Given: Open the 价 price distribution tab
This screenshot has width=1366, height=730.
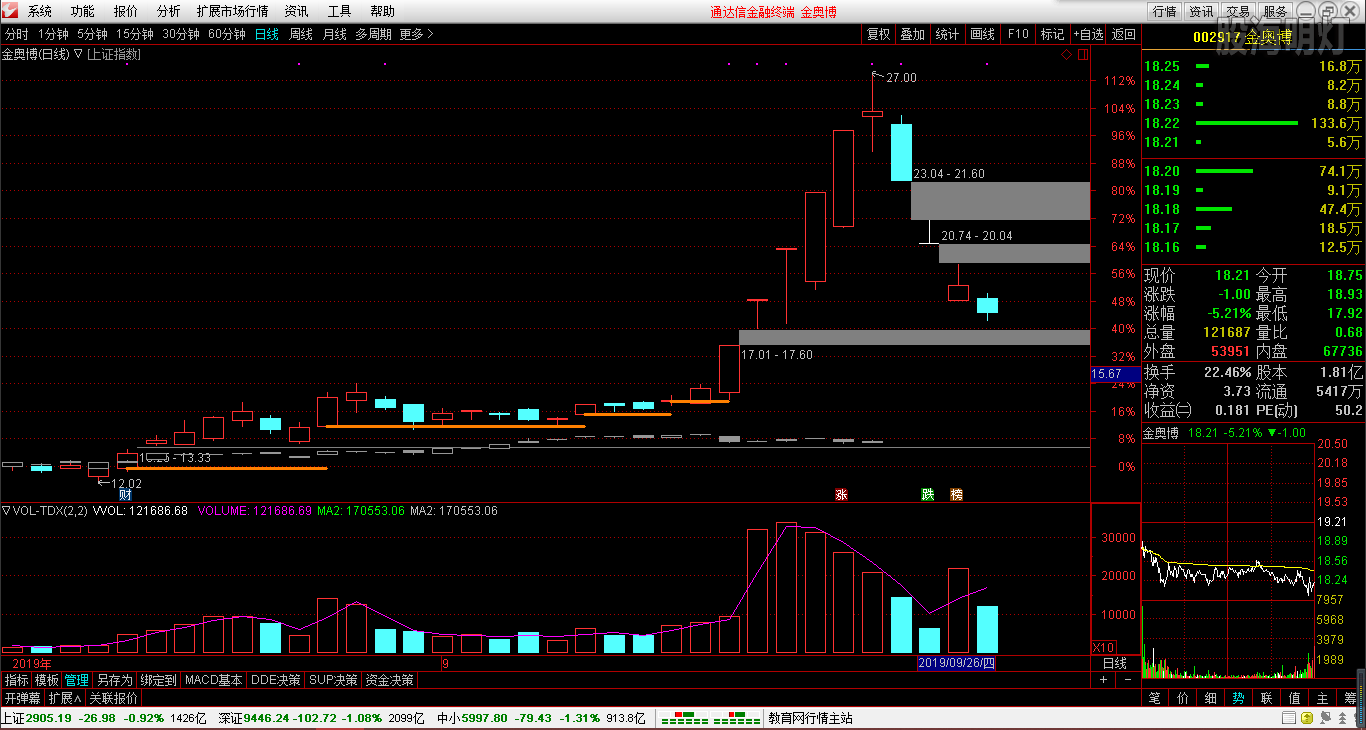Looking at the screenshot, I should pyautogui.click(x=1183, y=698).
